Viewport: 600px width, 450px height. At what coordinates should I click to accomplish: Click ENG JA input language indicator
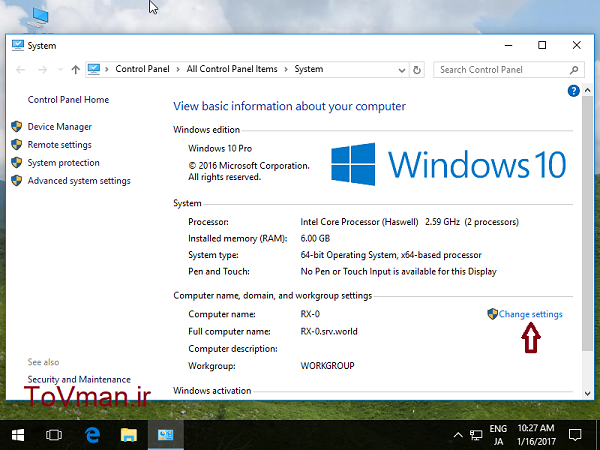point(498,435)
